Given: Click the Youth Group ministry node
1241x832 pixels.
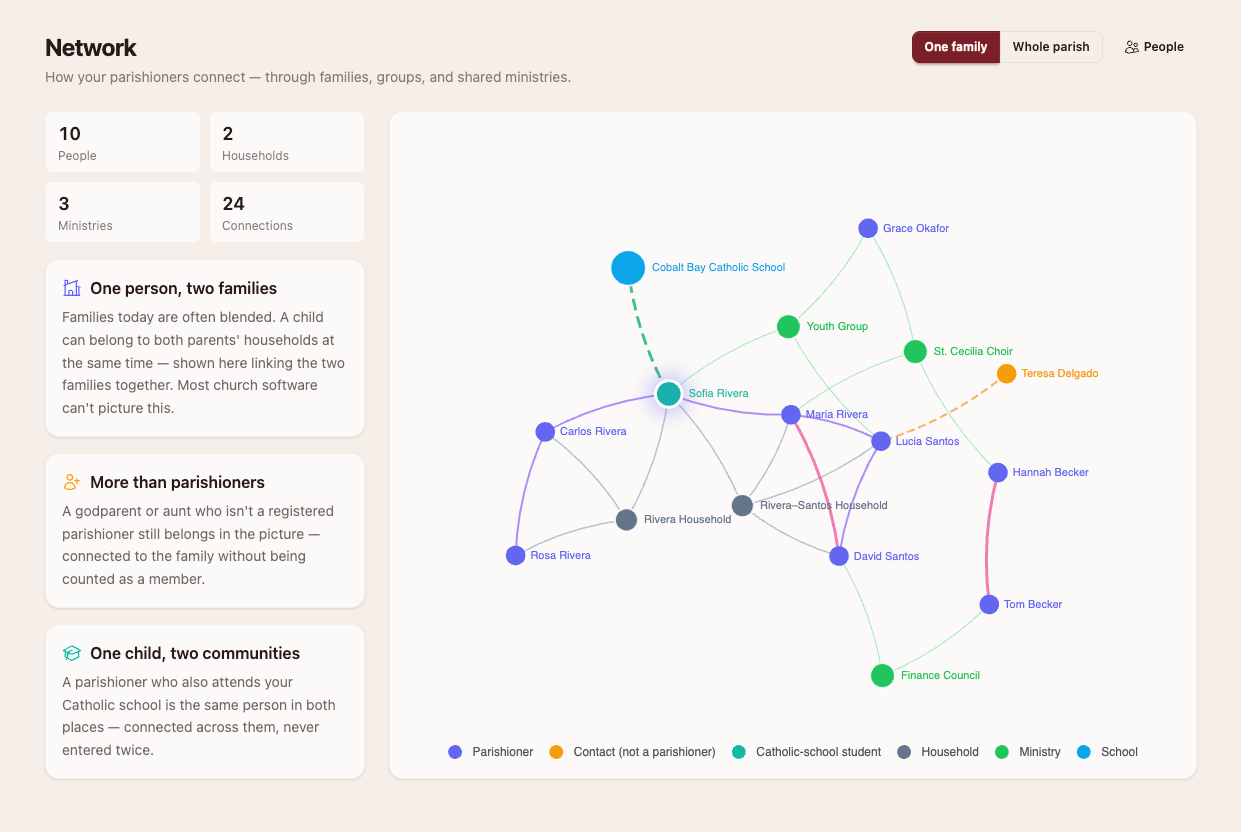Looking at the screenshot, I should (788, 327).
